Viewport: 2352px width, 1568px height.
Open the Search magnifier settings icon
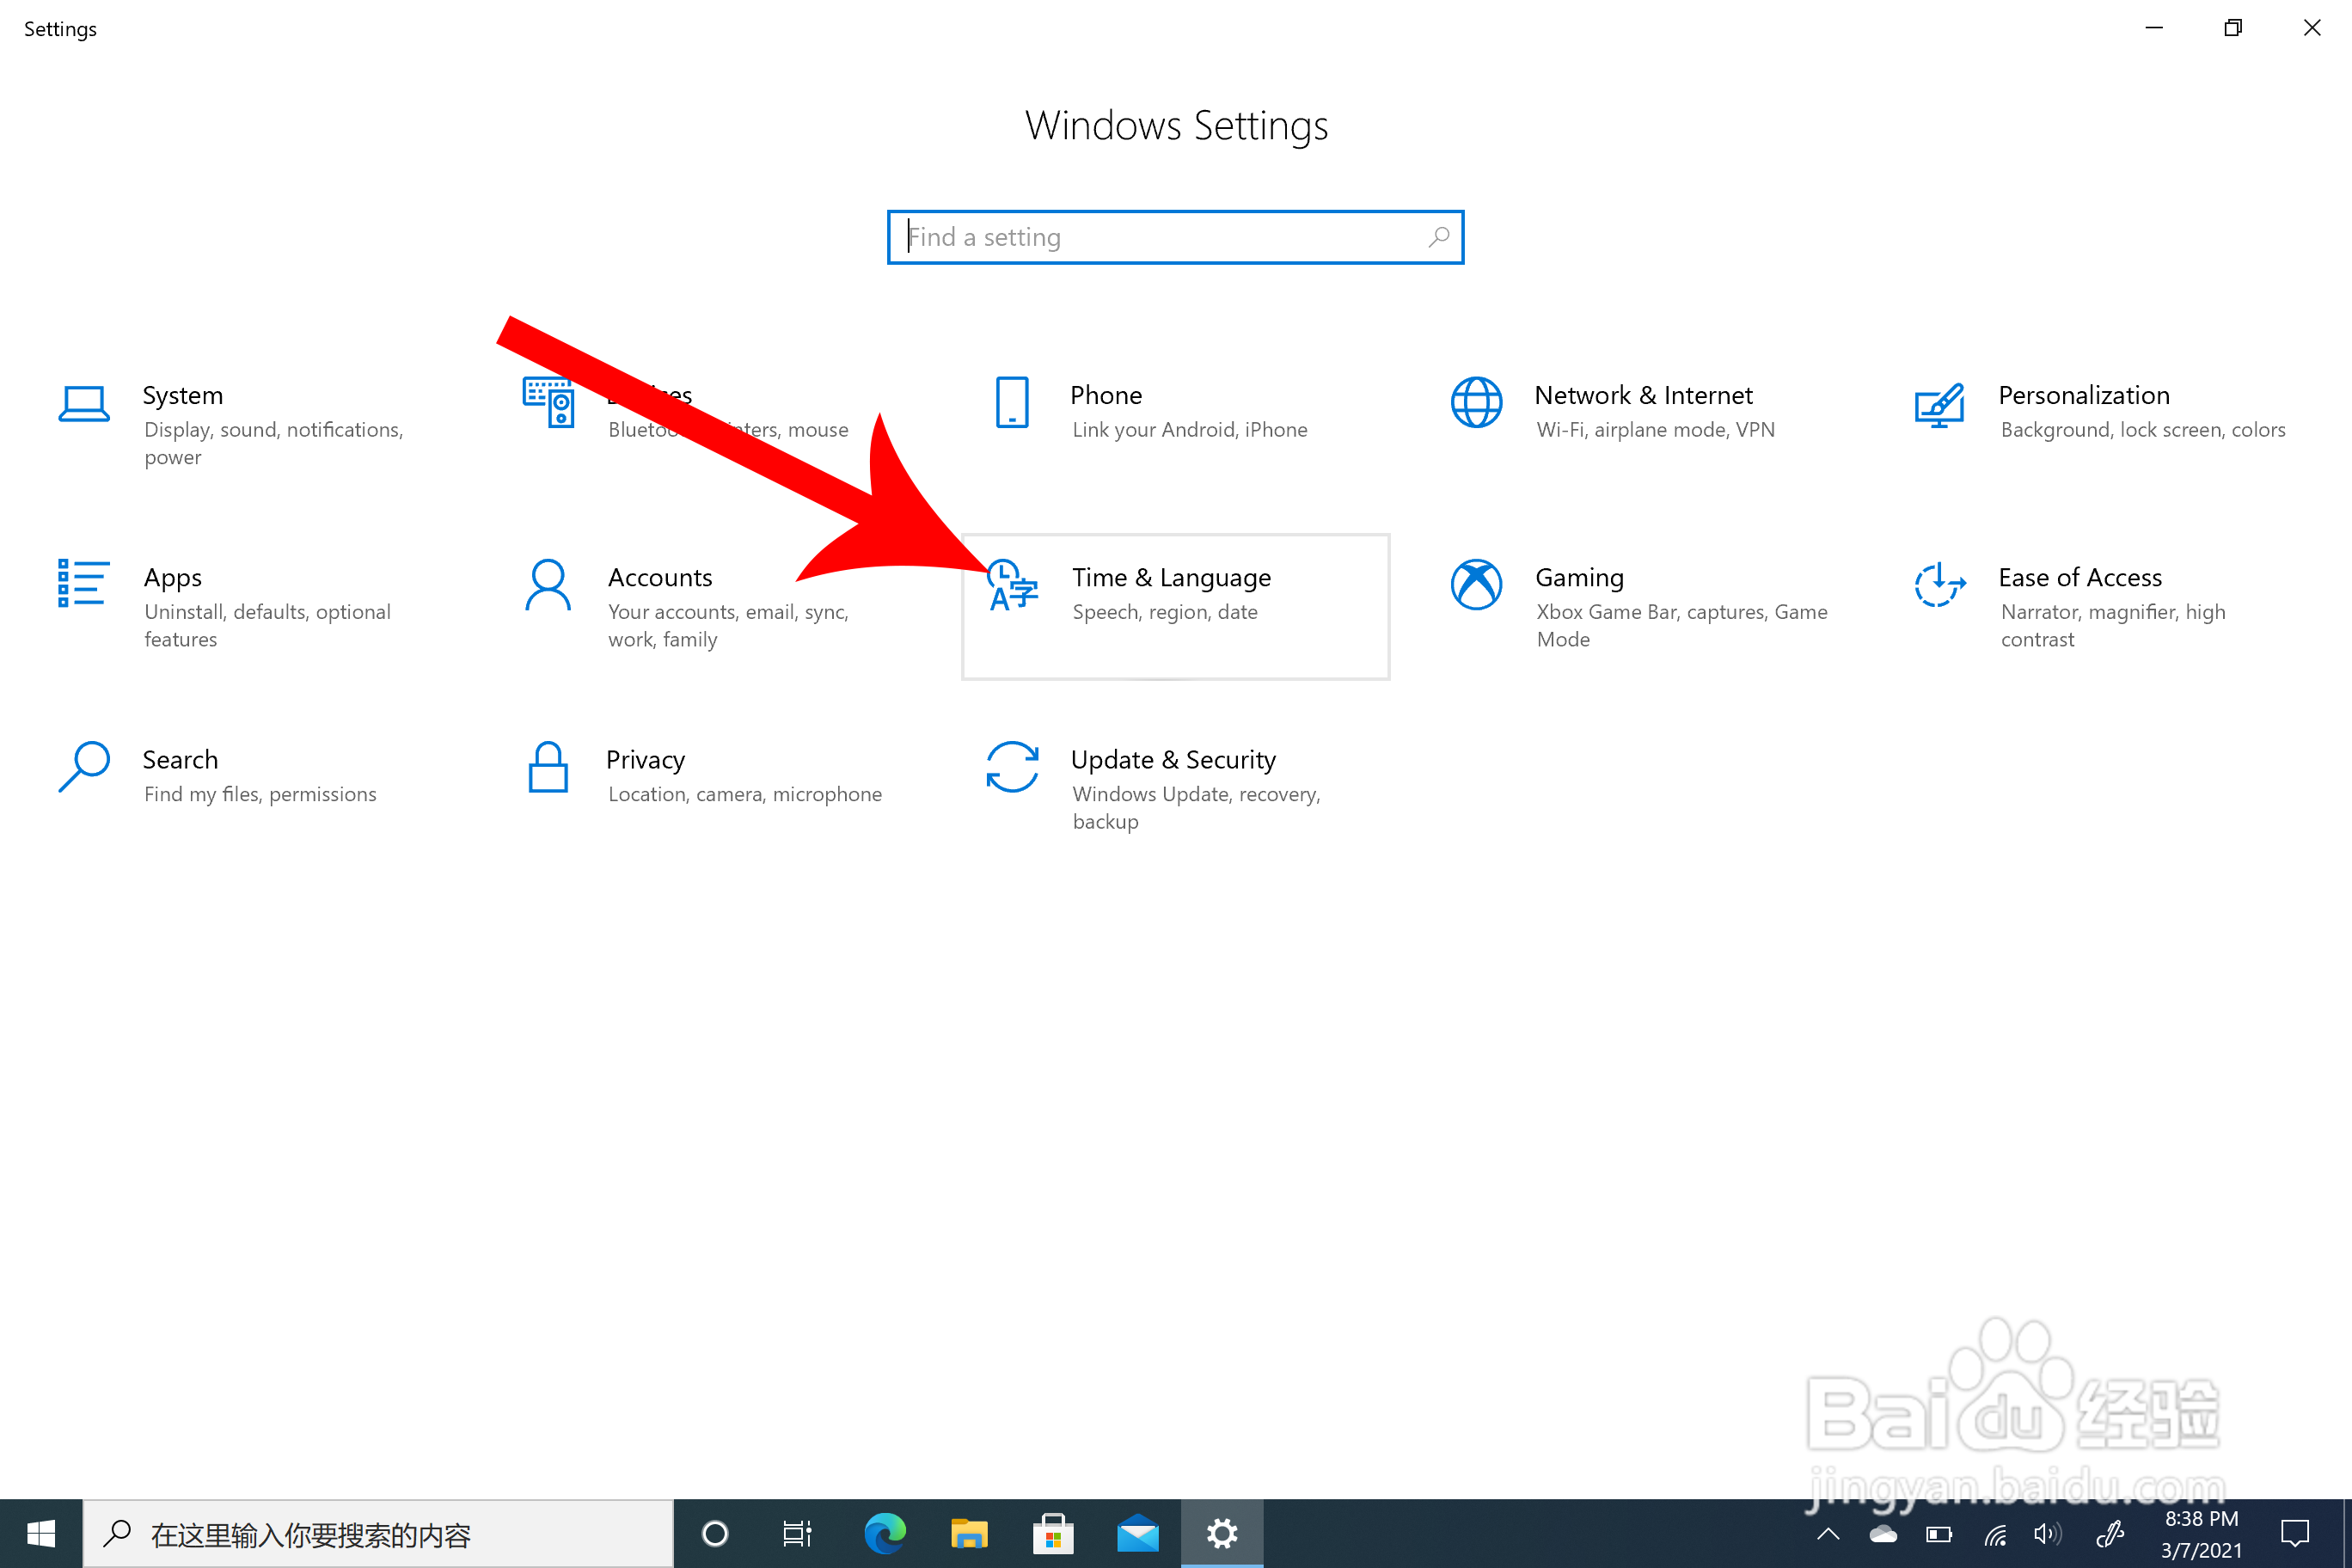[x=84, y=768]
